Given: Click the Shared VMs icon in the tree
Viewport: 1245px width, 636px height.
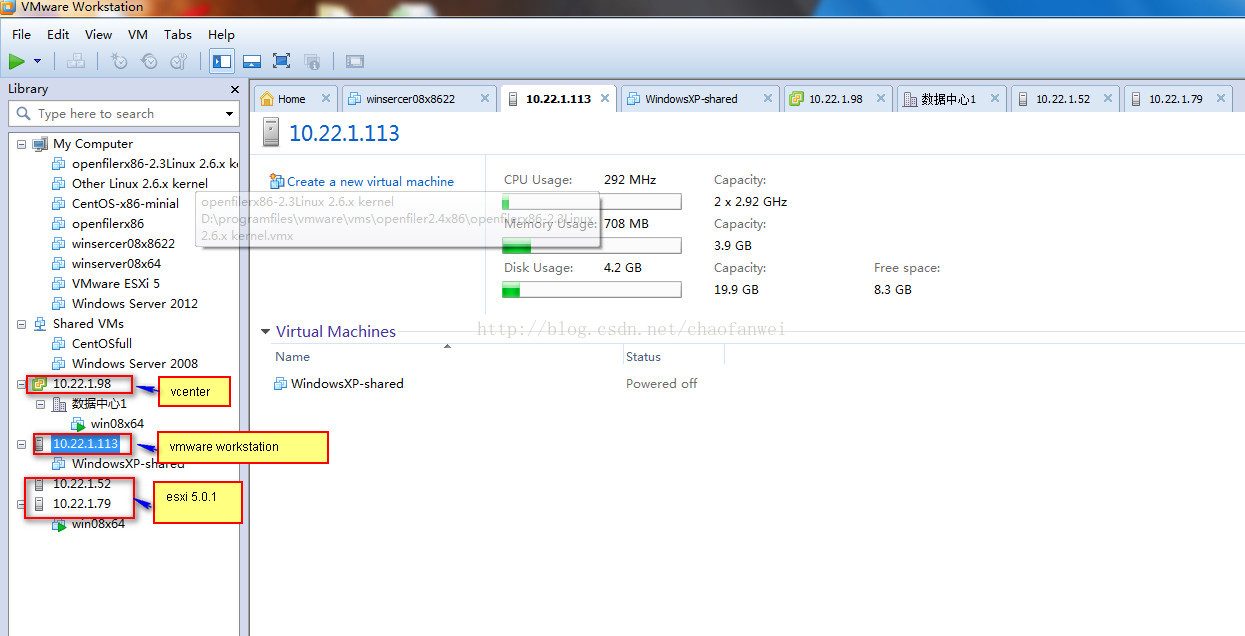Looking at the screenshot, I should click(x=40, y=324).
